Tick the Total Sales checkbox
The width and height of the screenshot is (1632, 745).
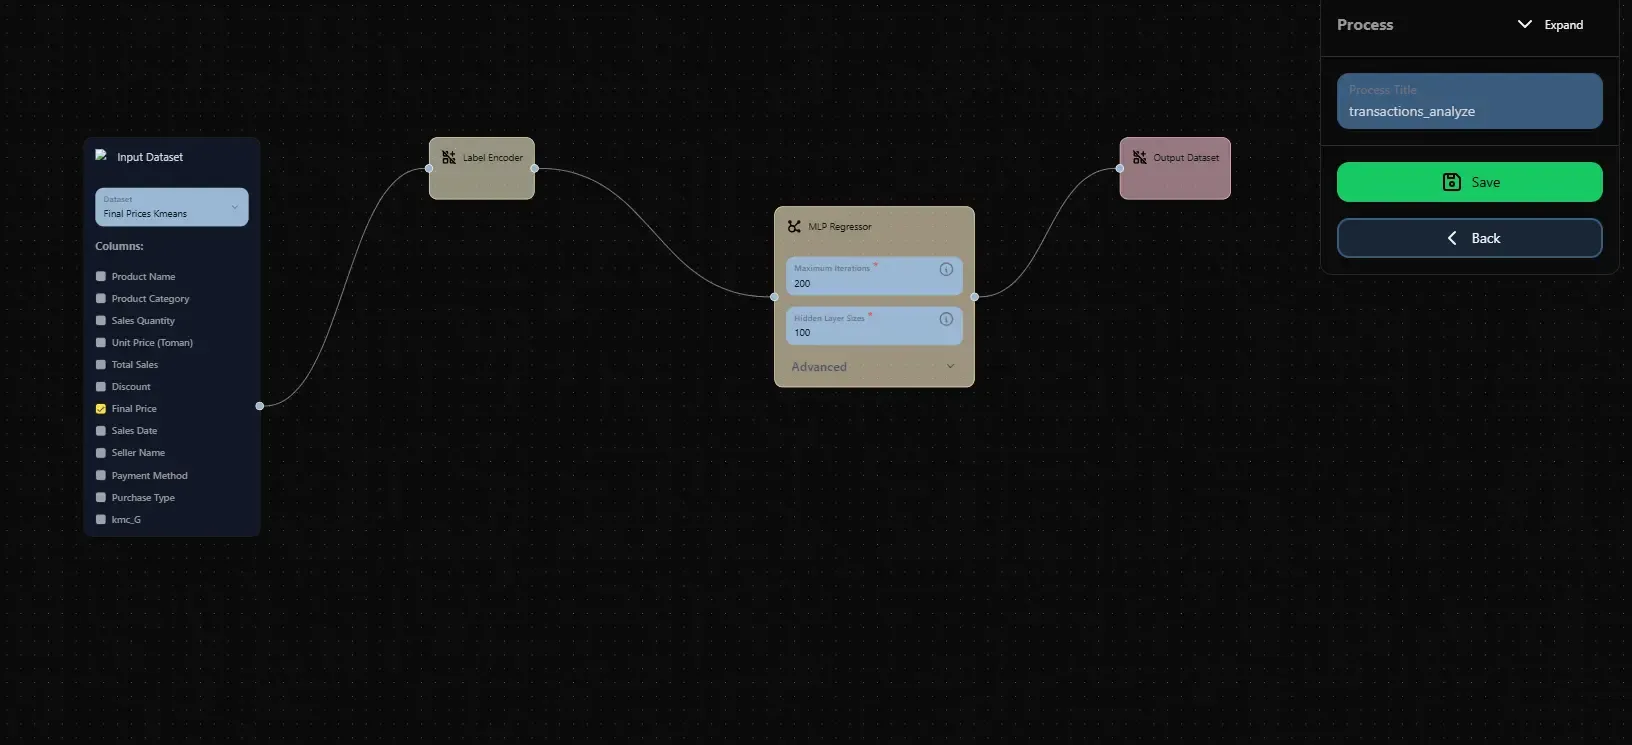pyautogui.click(x=101, y=365)
